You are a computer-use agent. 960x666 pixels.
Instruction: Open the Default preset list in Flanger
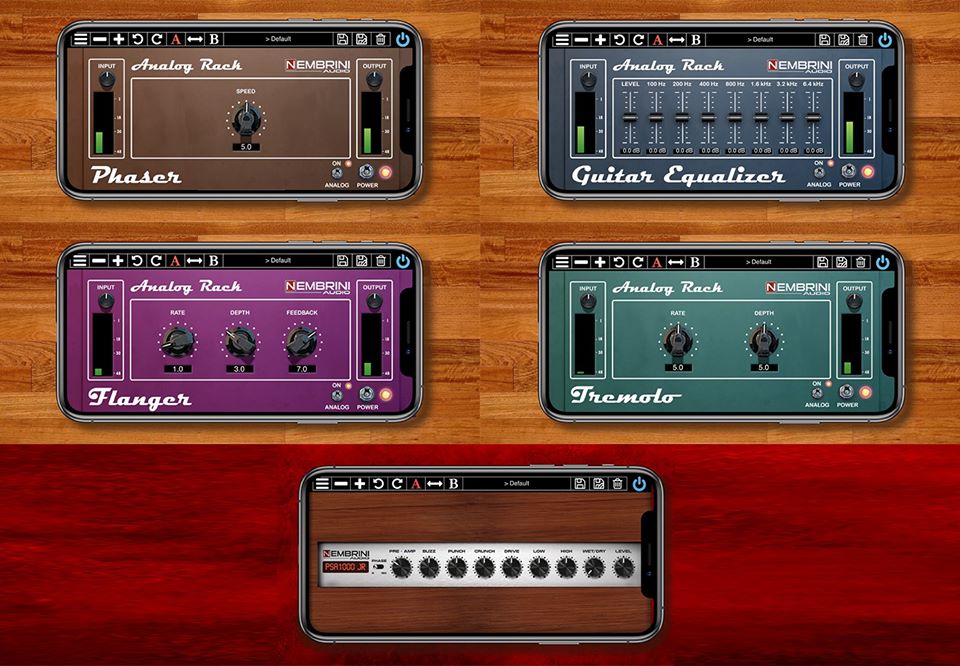[x=278, y=261]
